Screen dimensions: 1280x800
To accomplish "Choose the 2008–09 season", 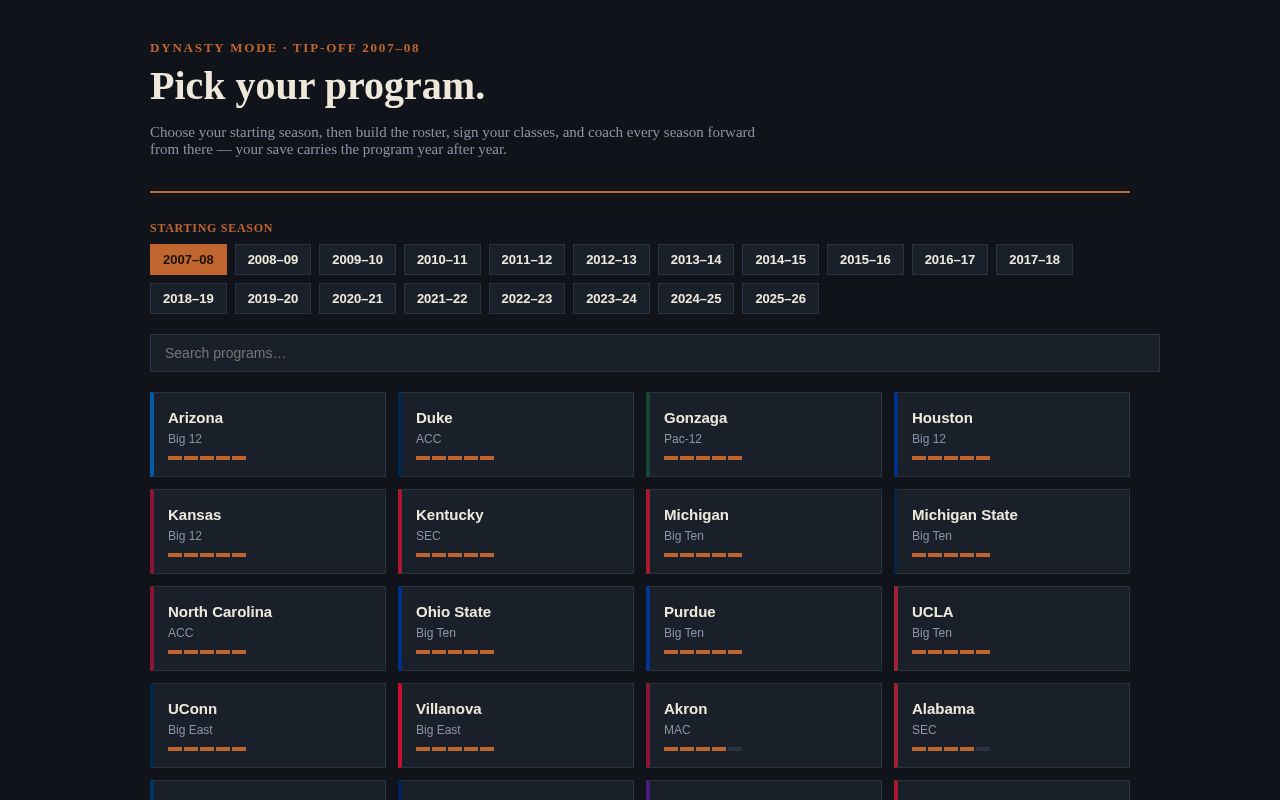I will point(273,259).
